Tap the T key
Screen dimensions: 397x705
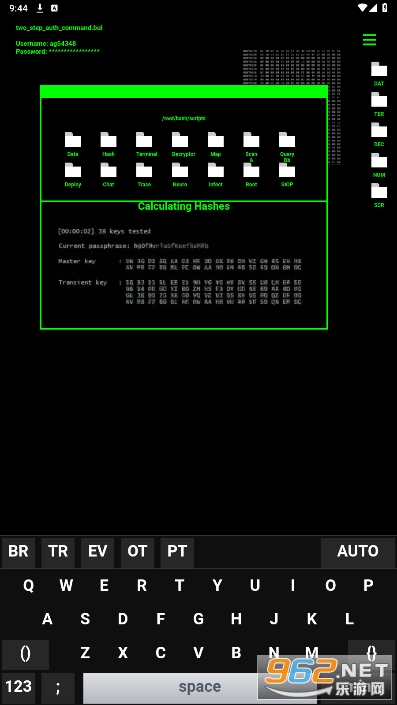(x=179, y=585)
